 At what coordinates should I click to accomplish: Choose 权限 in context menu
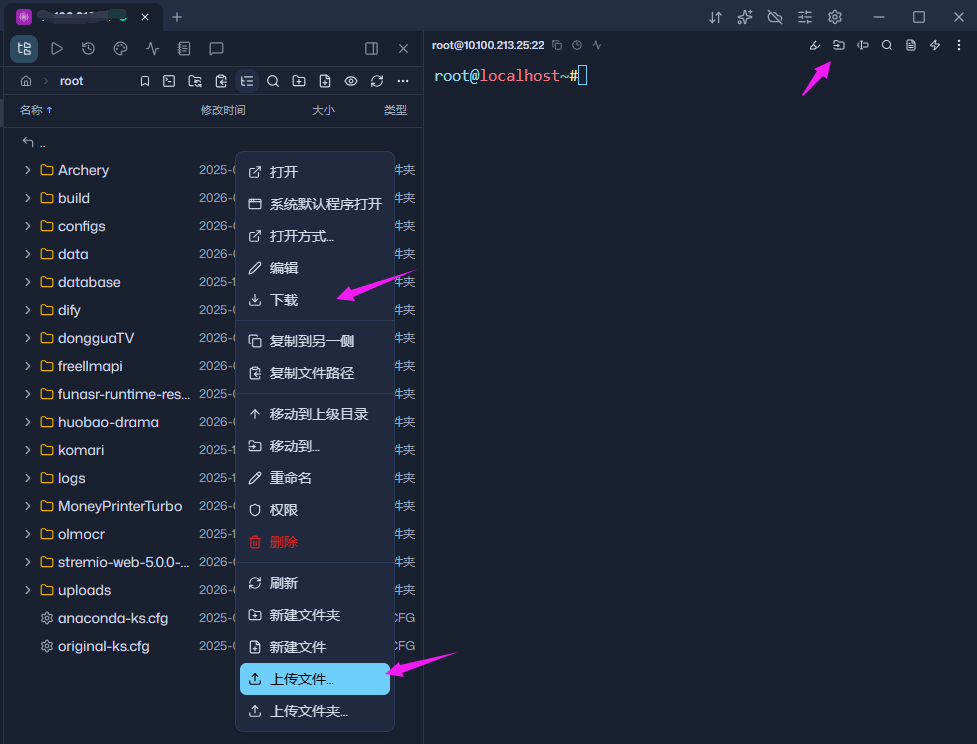pyautogui.click(x=315, y=510)
